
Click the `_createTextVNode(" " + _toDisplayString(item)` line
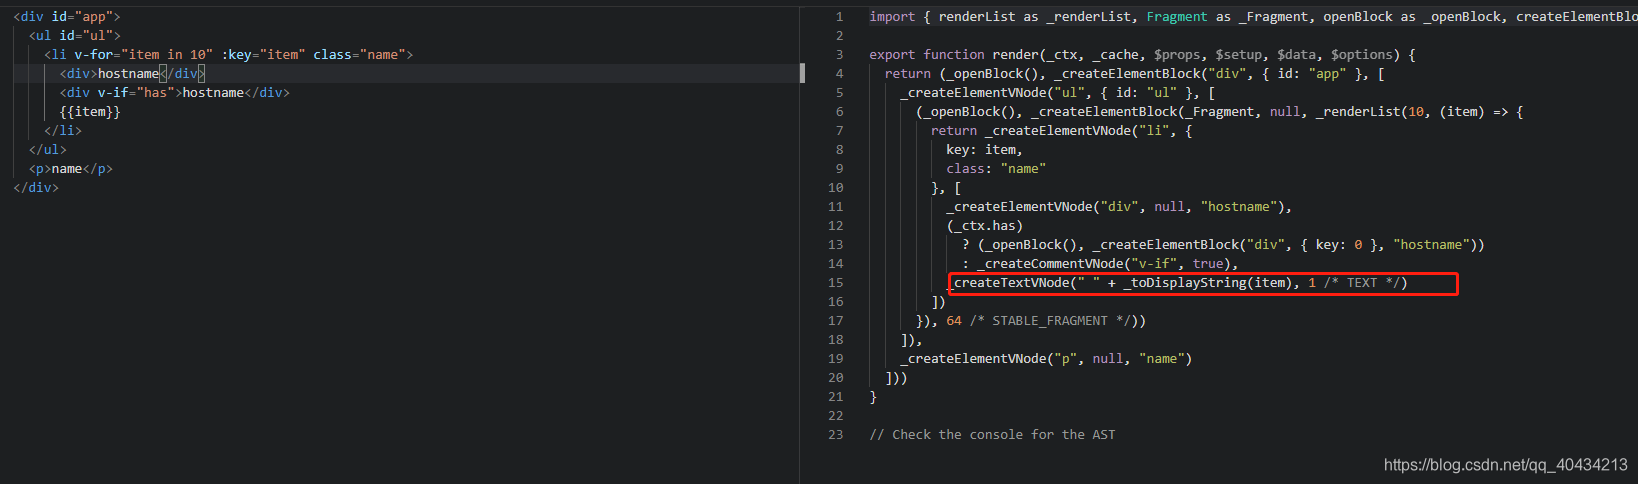(x=1177, y=282)
